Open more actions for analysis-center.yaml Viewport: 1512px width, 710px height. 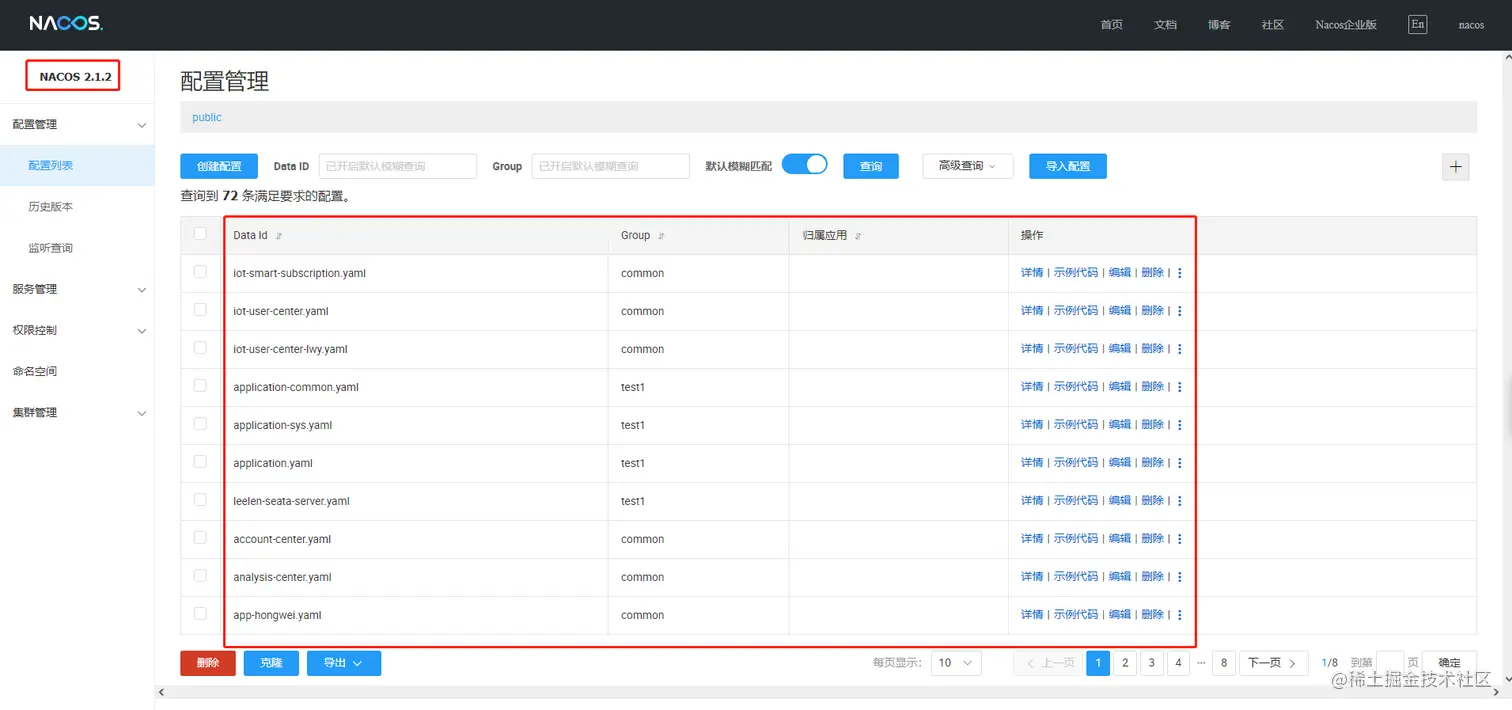pyautogui.click(x=1180, y=577)
